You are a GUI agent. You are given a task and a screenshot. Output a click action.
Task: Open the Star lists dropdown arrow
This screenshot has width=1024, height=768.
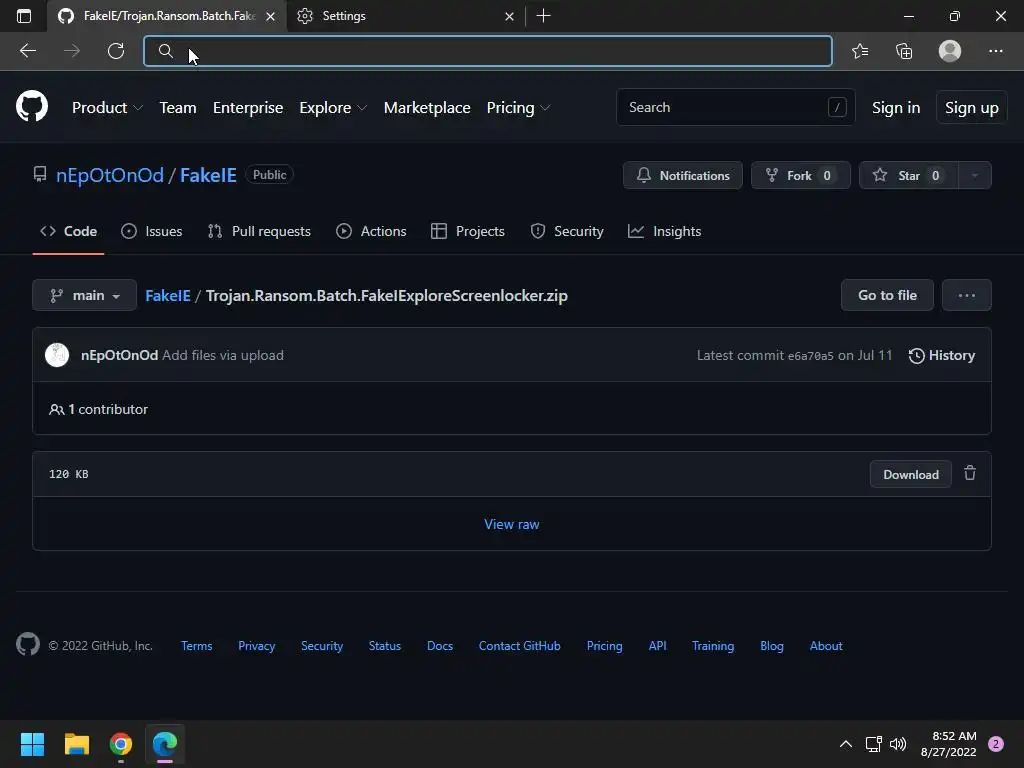pos(974,175)
